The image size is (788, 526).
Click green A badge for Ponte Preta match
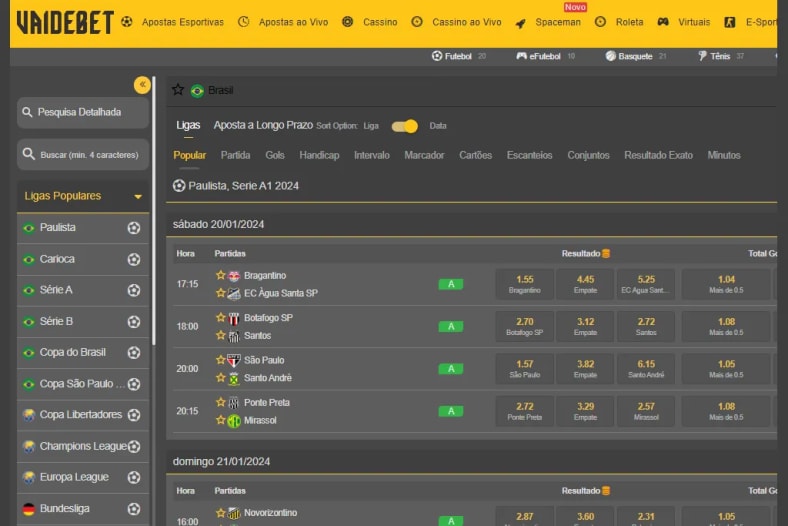[x=451, y=411]
